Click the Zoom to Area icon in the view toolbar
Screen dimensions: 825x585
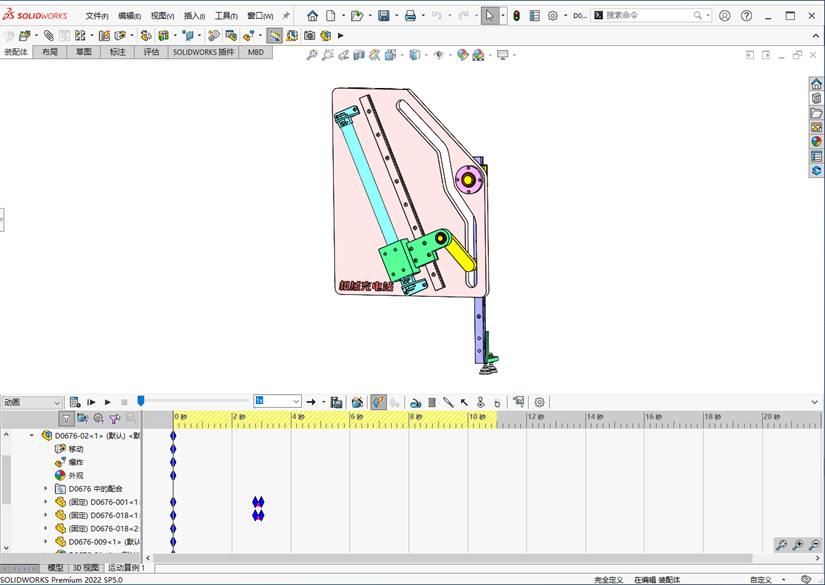point(328,55)
